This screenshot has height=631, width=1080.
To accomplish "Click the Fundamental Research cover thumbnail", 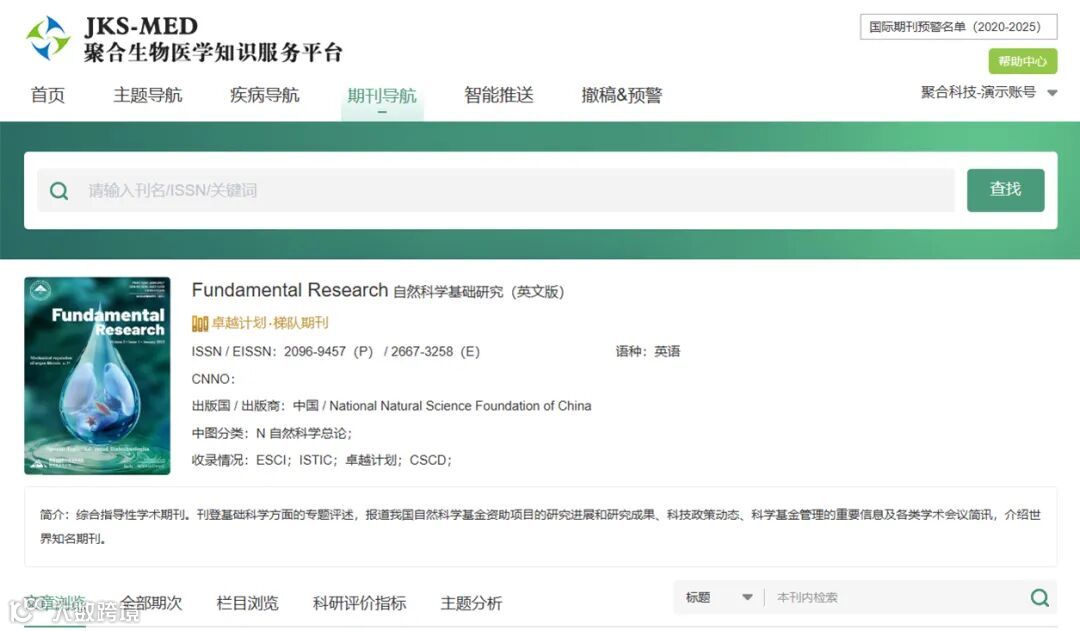I will tap(97, 375).
